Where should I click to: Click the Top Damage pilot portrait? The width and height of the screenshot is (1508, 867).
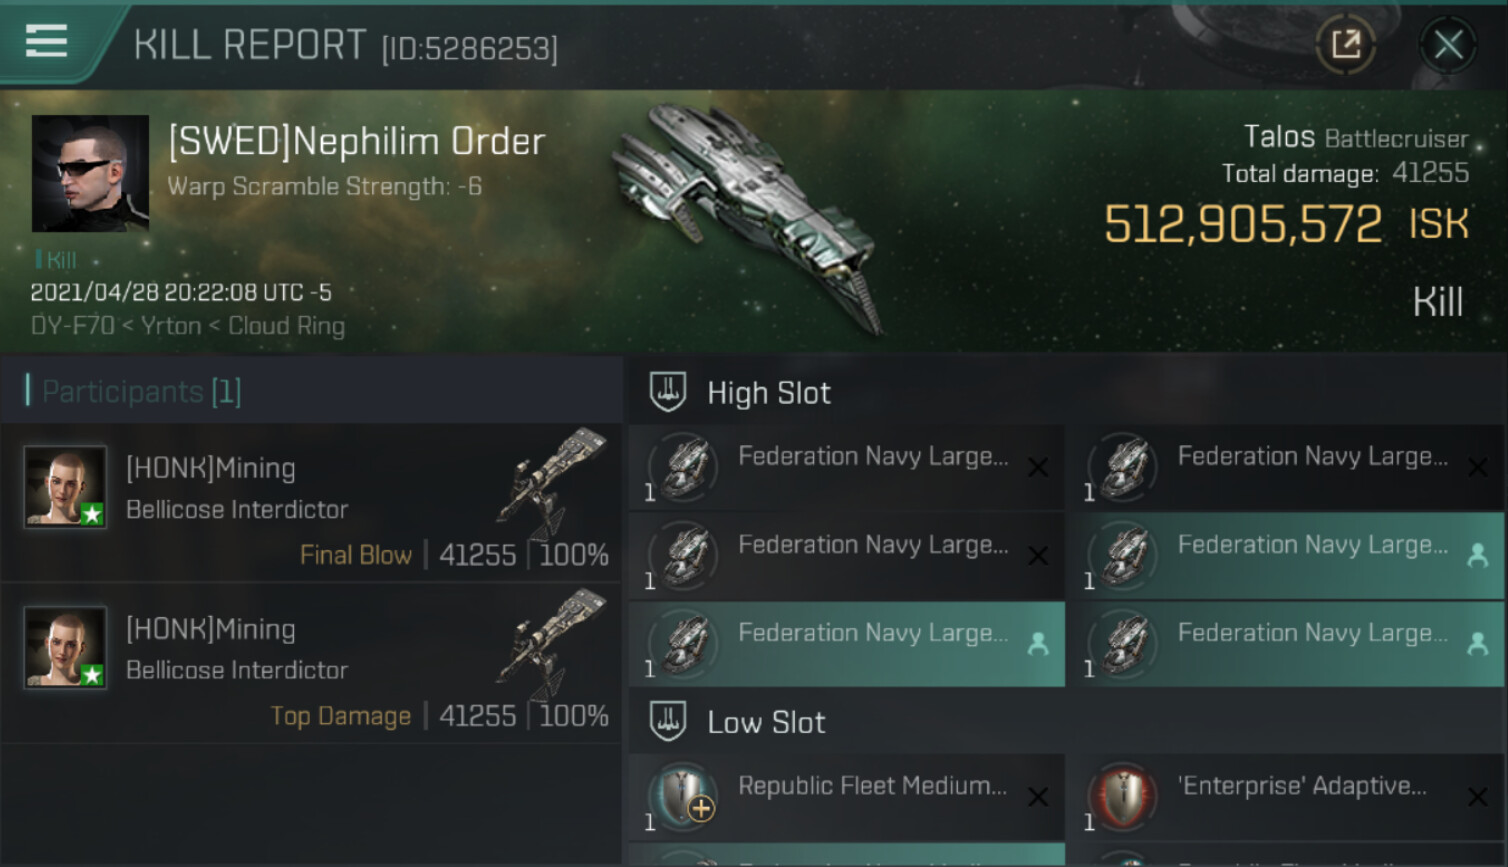click(x=65, y=648)
